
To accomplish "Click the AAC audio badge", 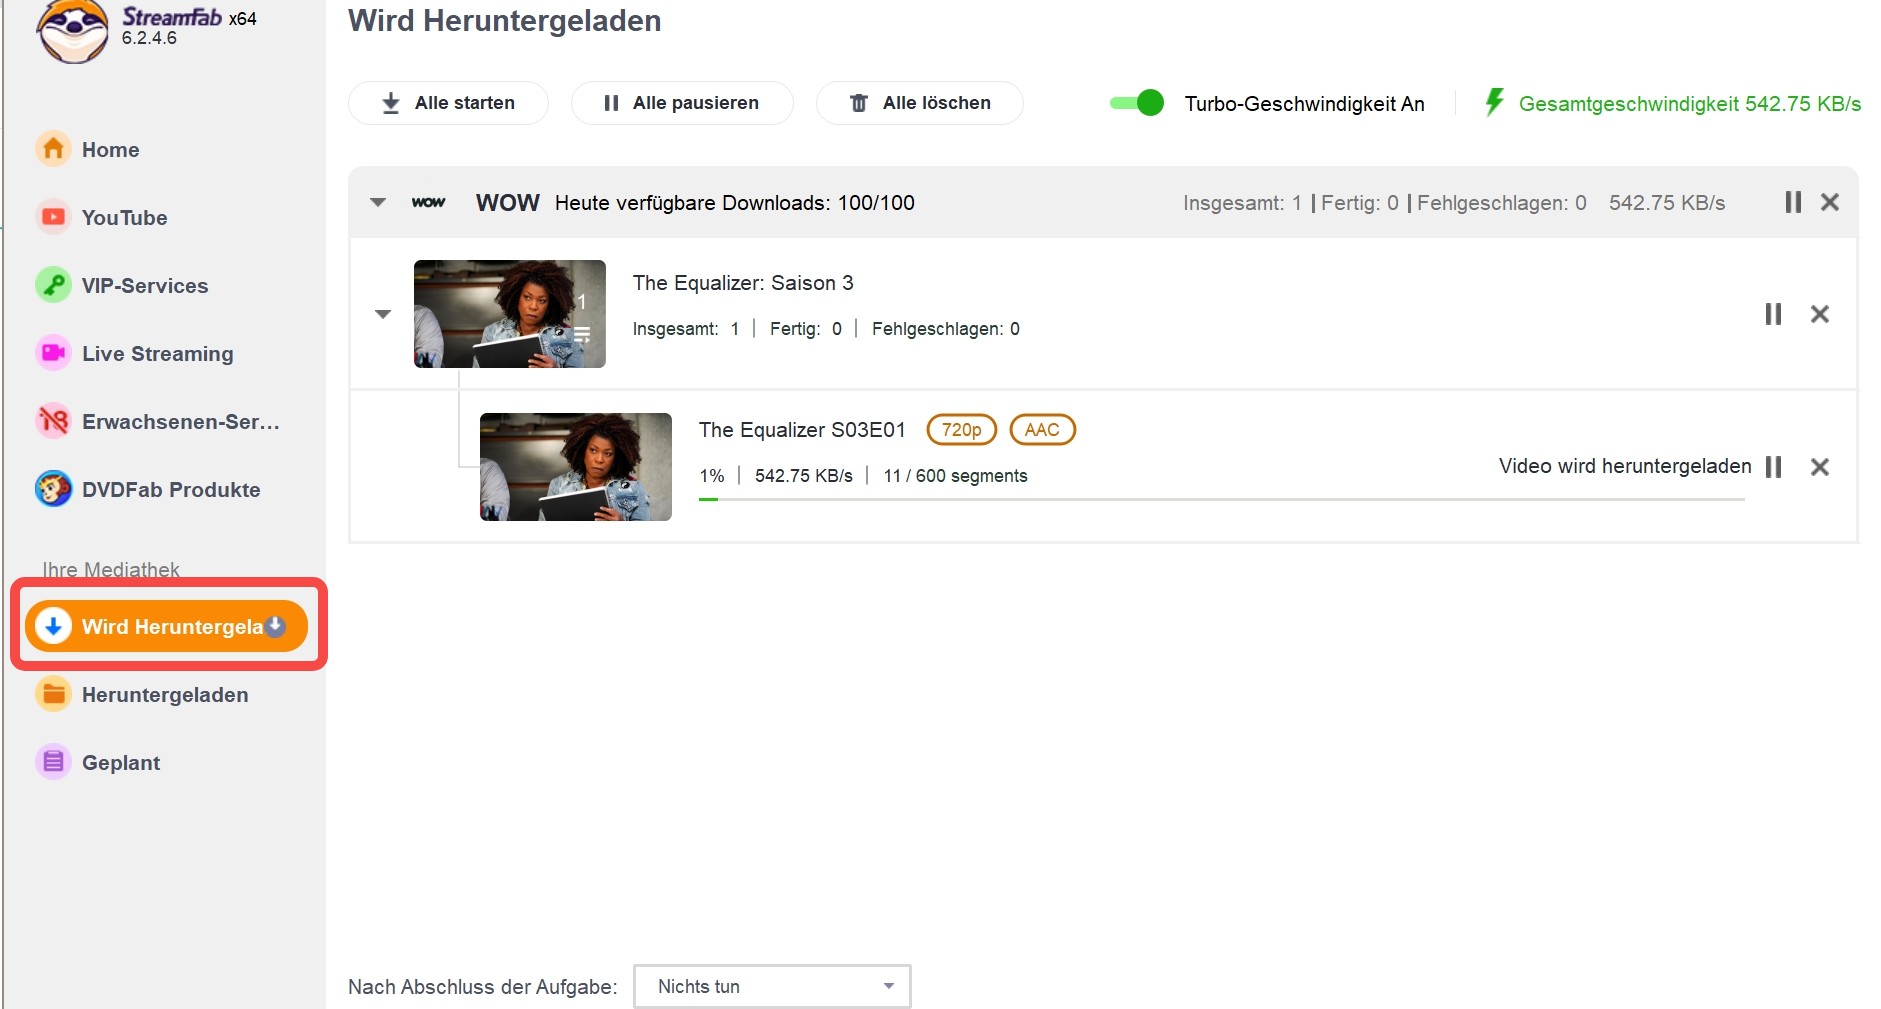I will 1042,430.
